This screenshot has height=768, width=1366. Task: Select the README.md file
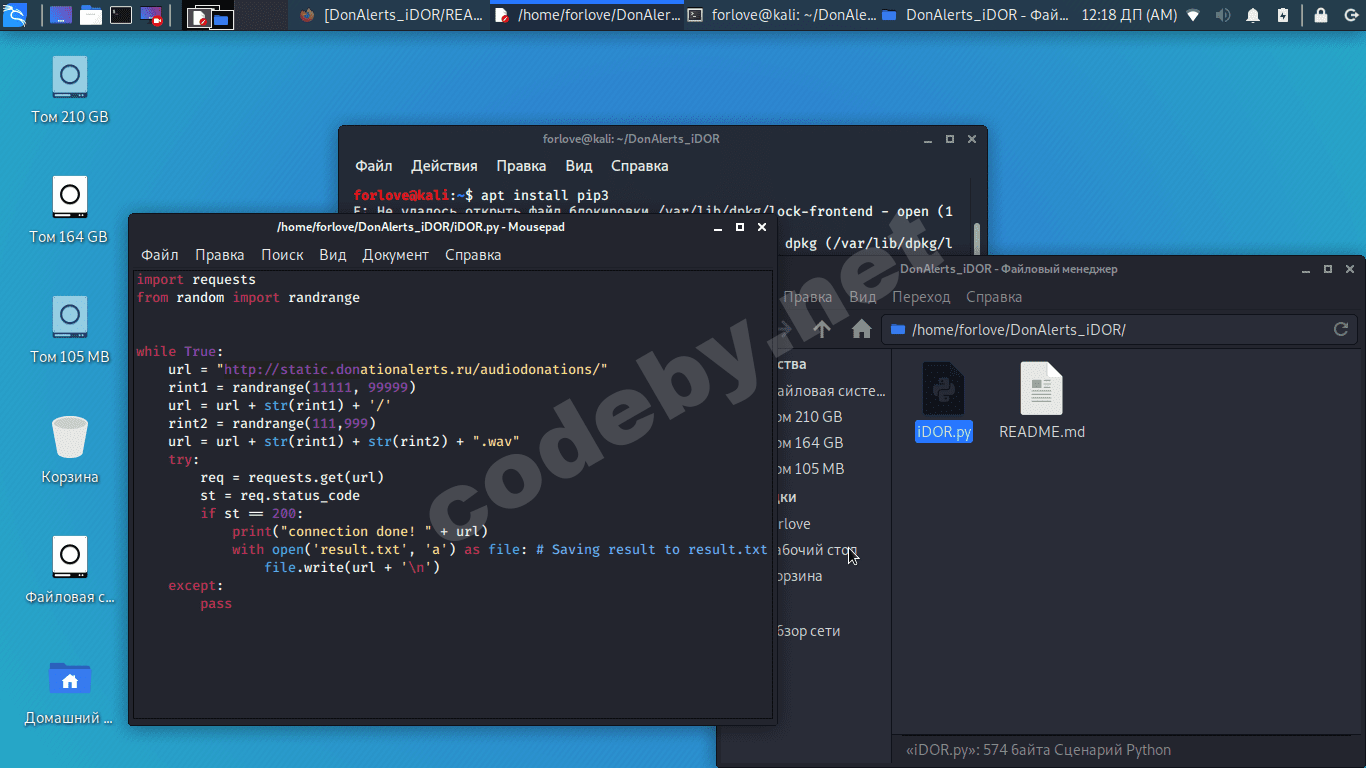(x=1042, y=402)
